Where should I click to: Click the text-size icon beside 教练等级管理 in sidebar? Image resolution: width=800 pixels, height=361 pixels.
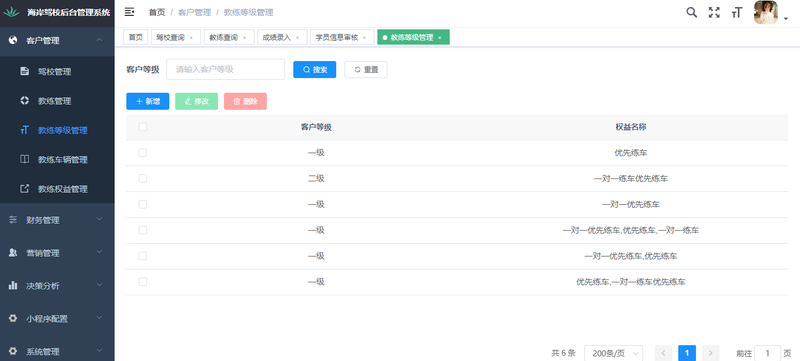pyautogui.click(x=24, y=130)
